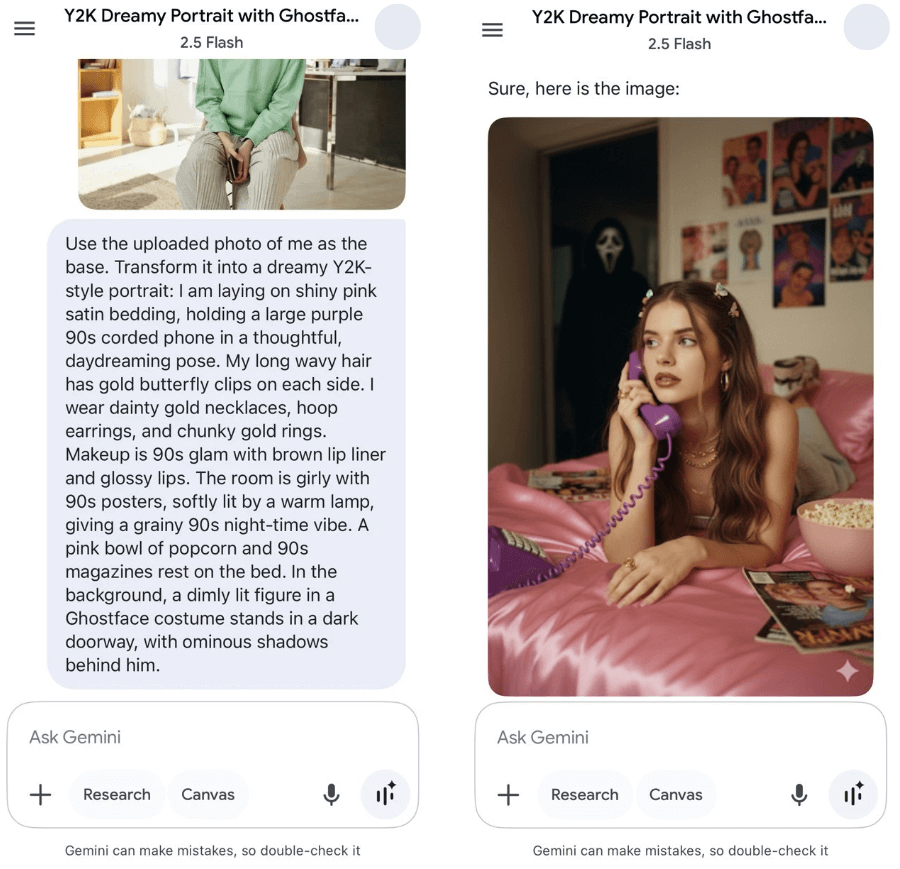Image resolution: width=900 pixels, height=869 pixels.
Task: Open the generated Ghostface portrait image
Action: pyautogui.click(x=680, y=406)
